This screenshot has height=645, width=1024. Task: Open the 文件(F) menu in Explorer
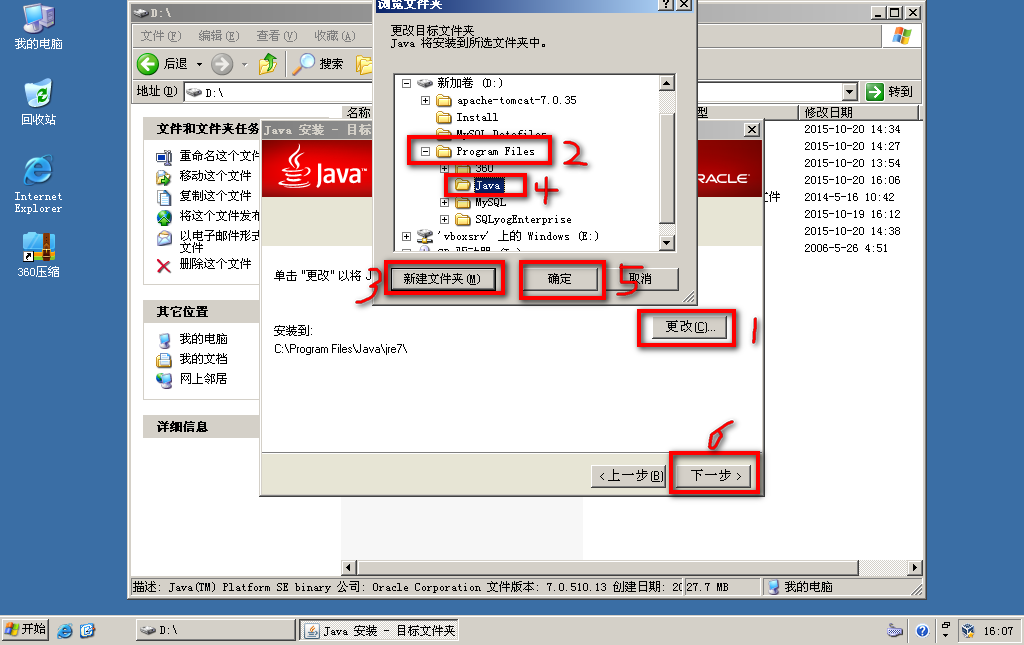point(161,36)
